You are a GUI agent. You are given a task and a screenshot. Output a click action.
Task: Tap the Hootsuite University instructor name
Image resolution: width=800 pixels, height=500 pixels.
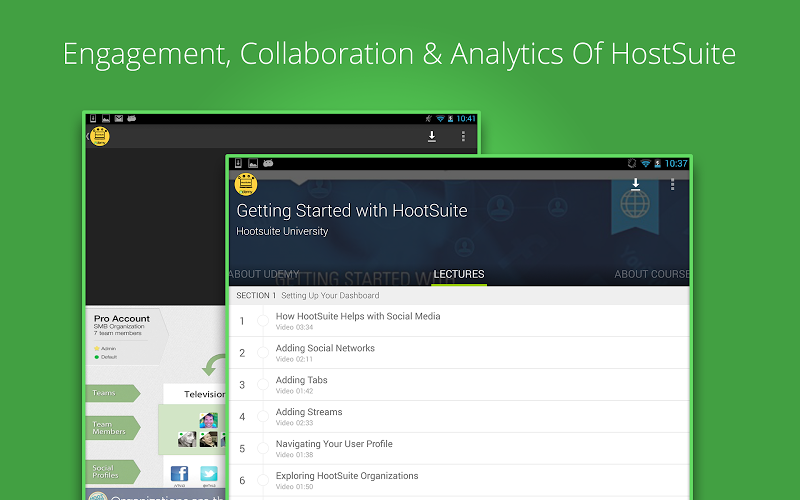(282, 231)
